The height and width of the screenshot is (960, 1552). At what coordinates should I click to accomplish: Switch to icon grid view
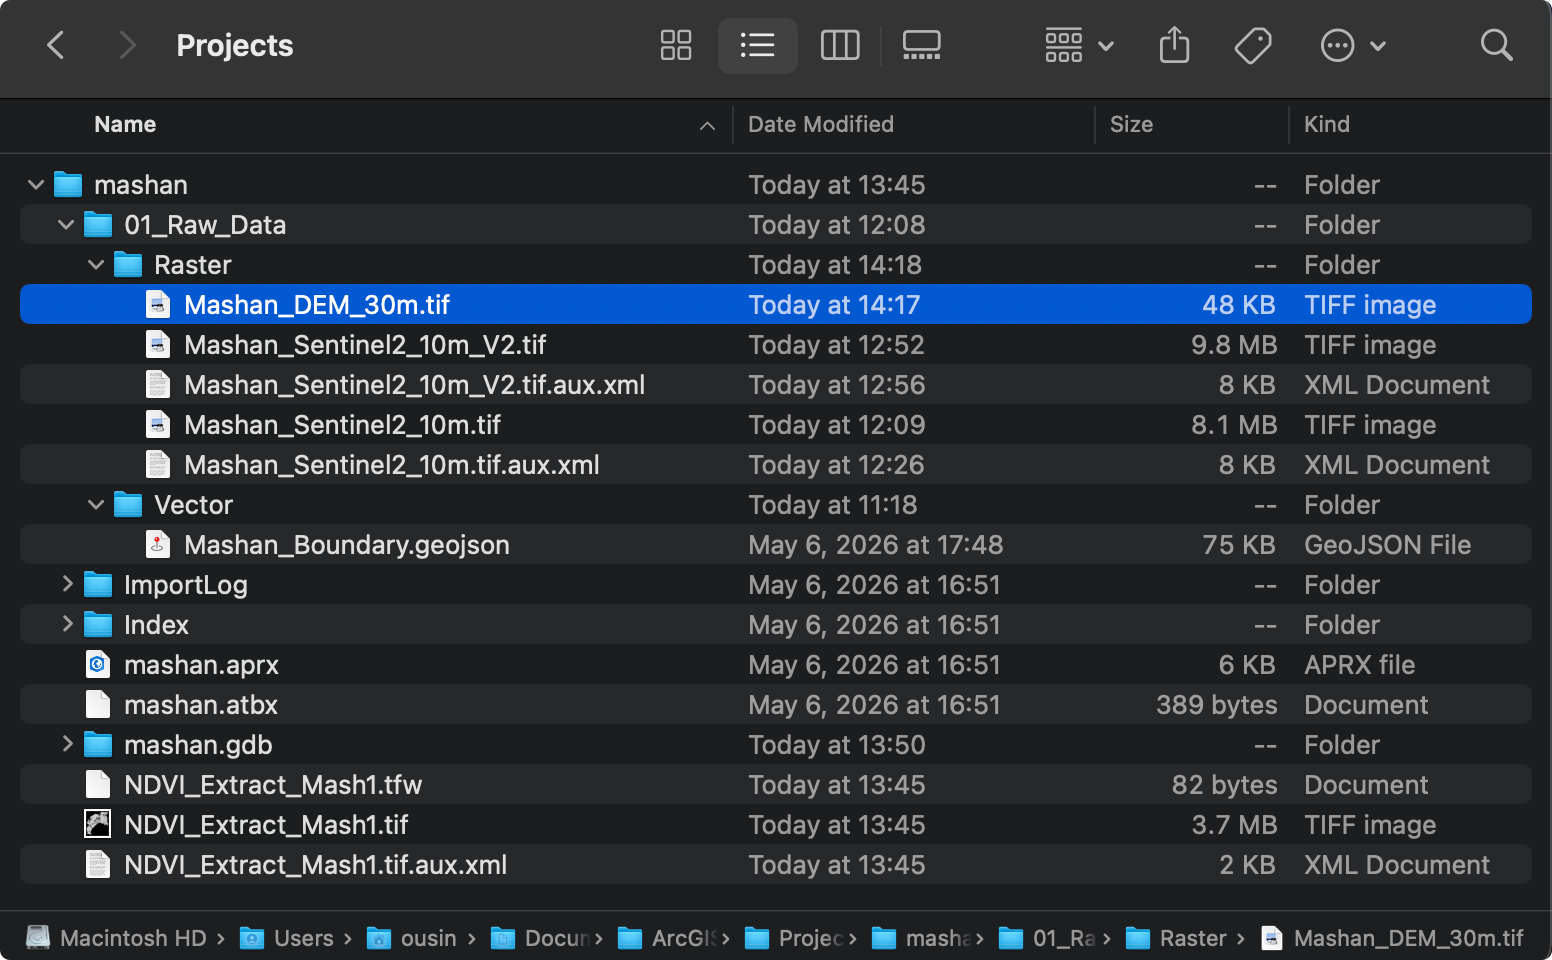tap(676, 45)
